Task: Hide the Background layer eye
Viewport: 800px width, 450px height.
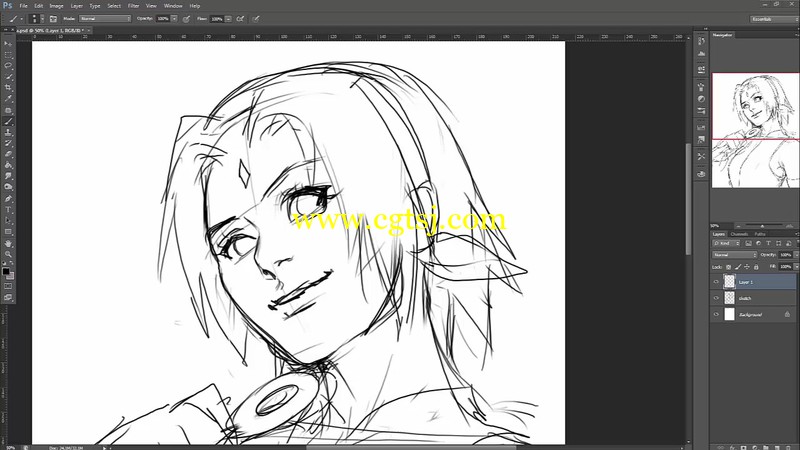Action: [x=716, y=314]
